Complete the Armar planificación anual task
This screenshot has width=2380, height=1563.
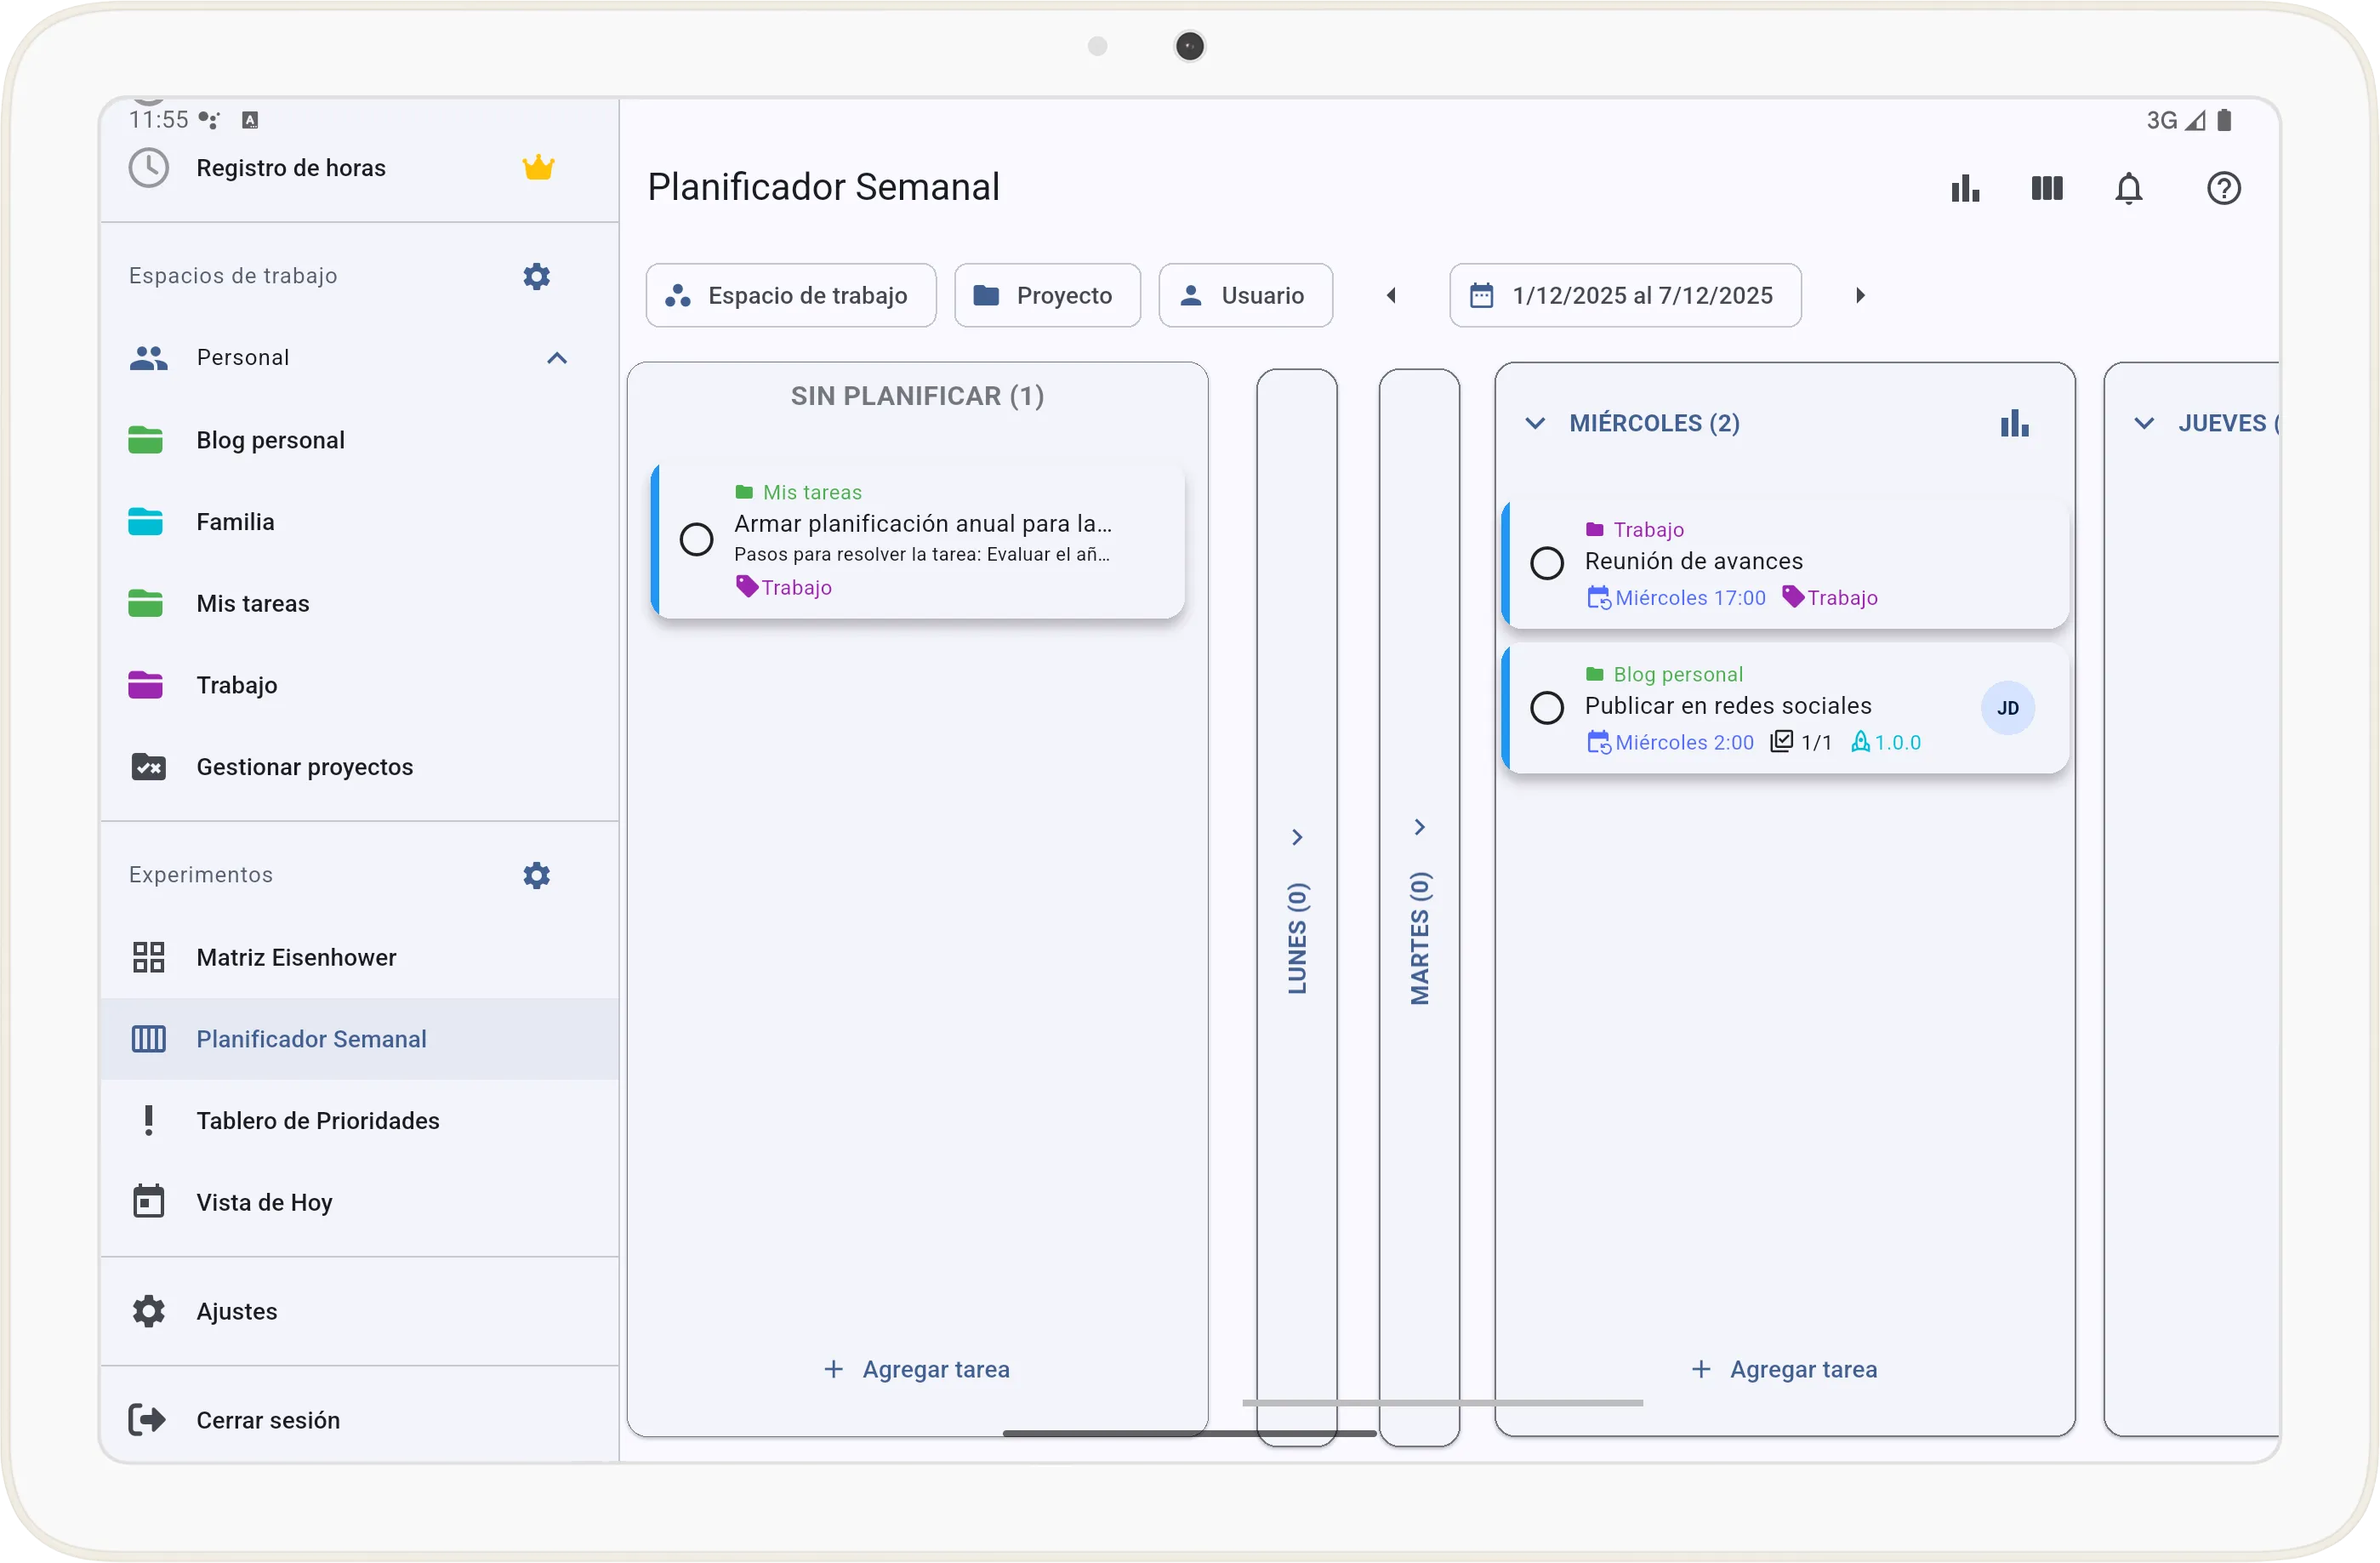click(x=696, y=540)
